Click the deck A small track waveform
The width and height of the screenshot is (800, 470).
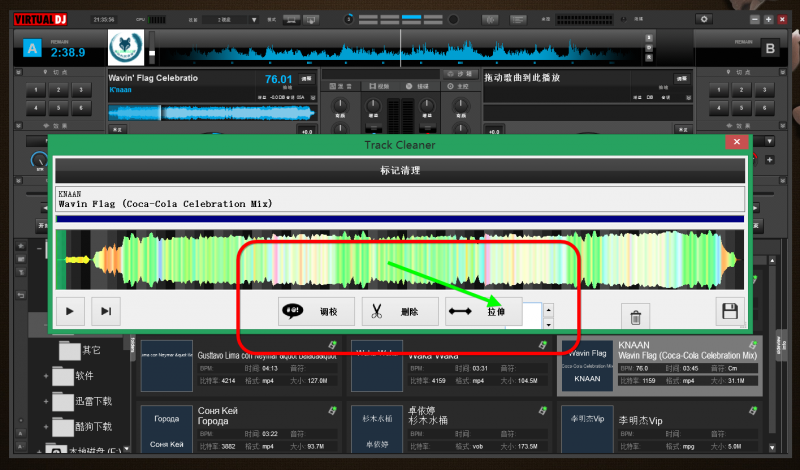pyautogui.click(x=211, y=113)
